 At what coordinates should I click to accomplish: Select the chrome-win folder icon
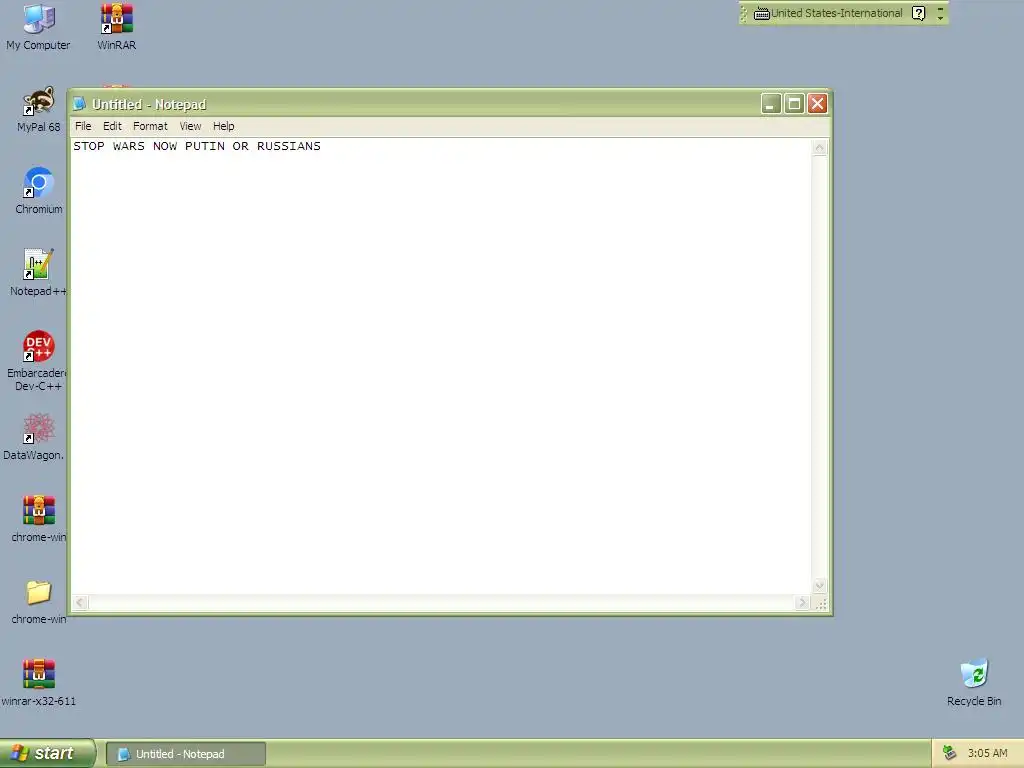39,601
